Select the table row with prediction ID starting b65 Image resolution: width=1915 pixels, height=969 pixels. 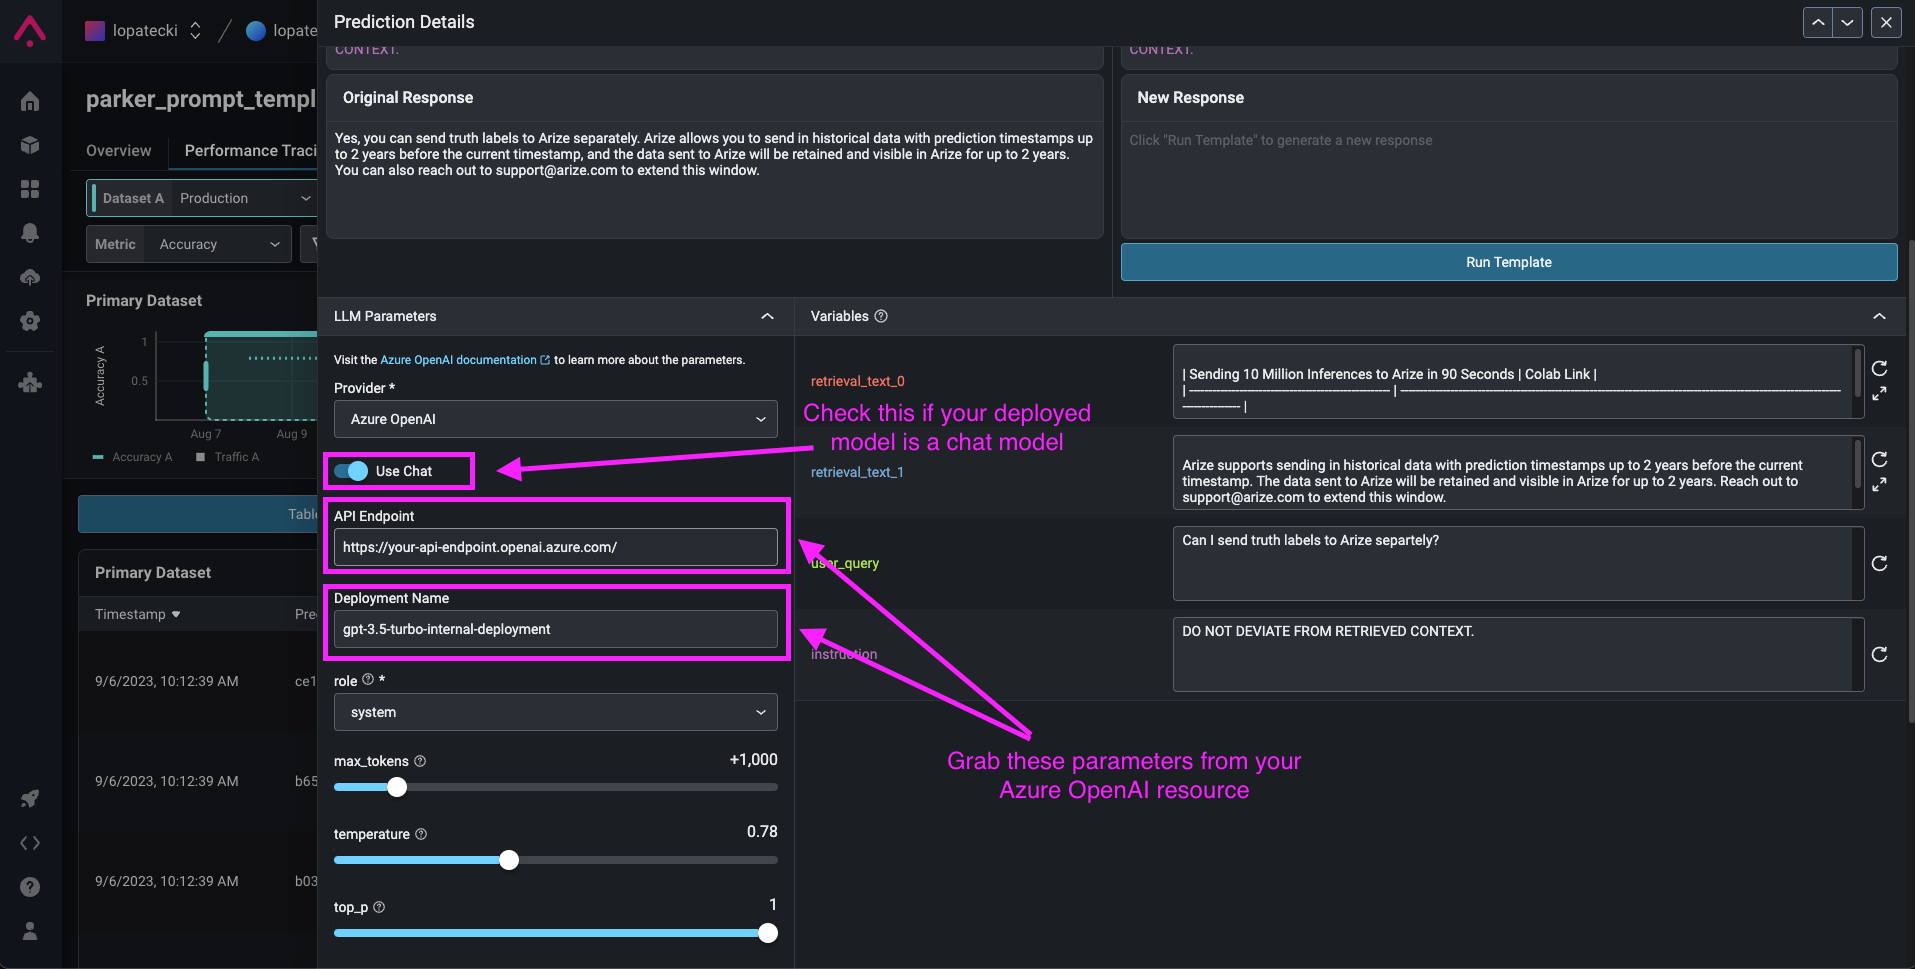click(198, 781)
